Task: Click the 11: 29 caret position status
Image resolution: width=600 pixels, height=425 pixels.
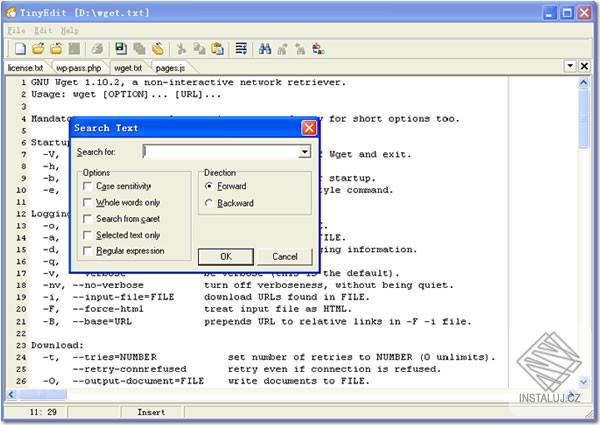Action: (x=43, y=412)
